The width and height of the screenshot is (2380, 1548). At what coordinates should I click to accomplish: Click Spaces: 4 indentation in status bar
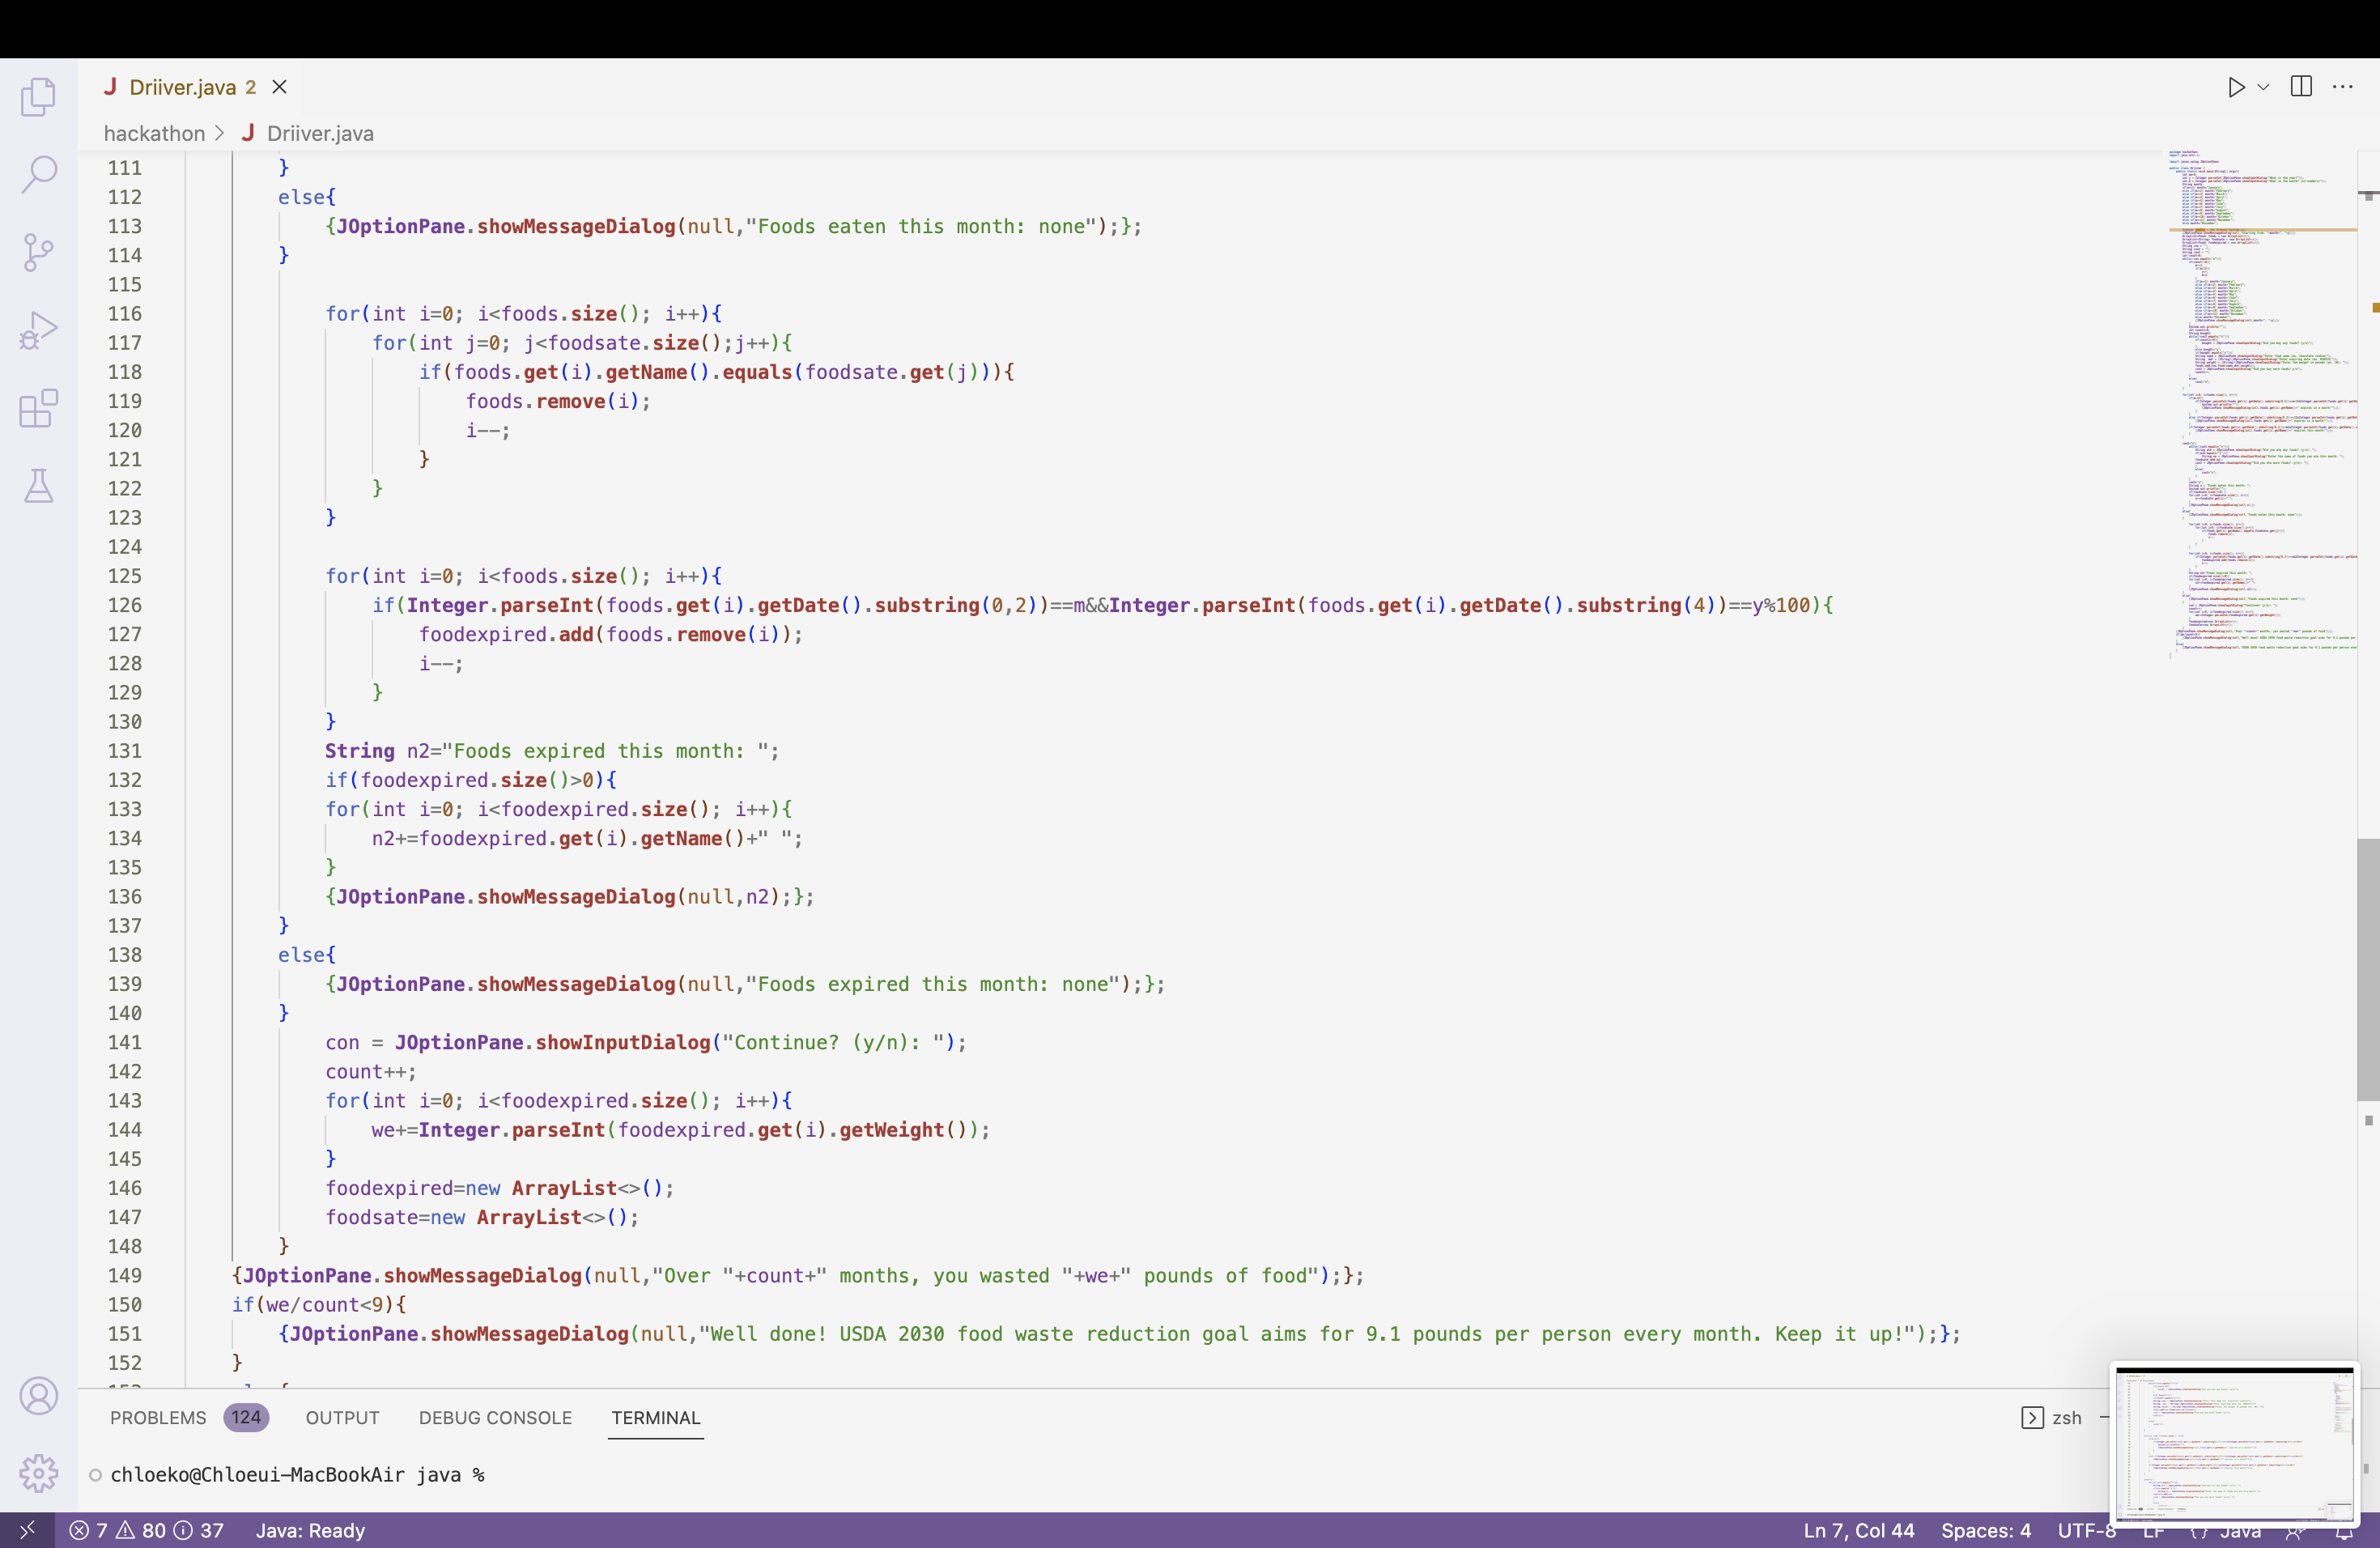coord(1985,1530)
